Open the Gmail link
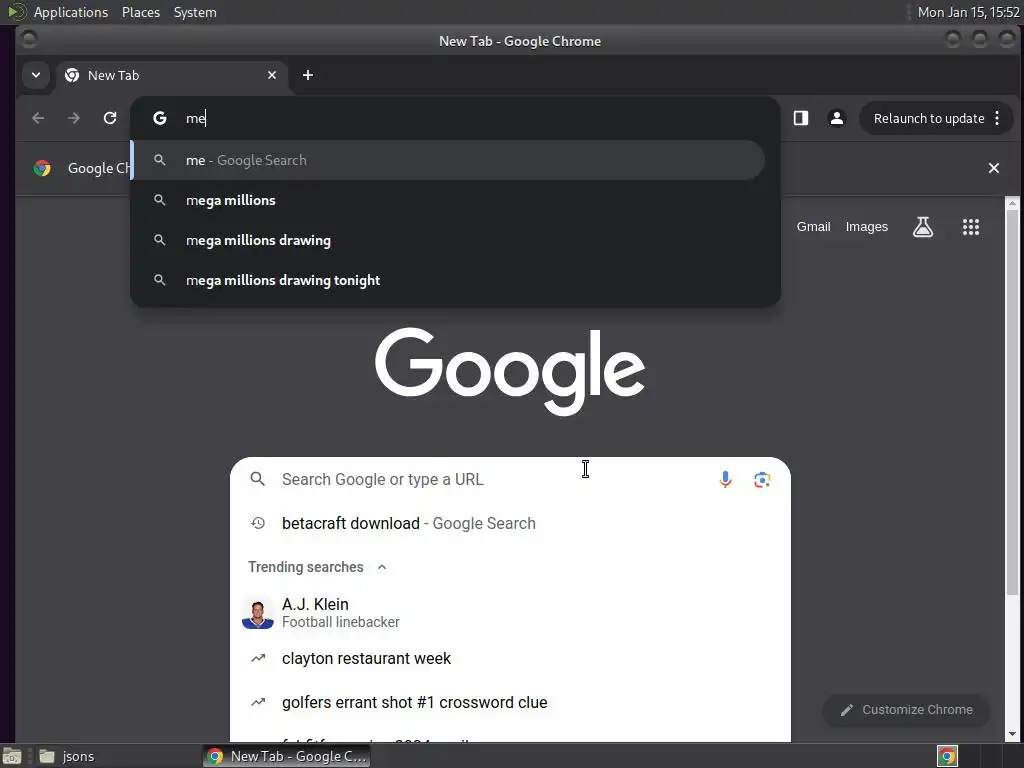 coord(813,227)
